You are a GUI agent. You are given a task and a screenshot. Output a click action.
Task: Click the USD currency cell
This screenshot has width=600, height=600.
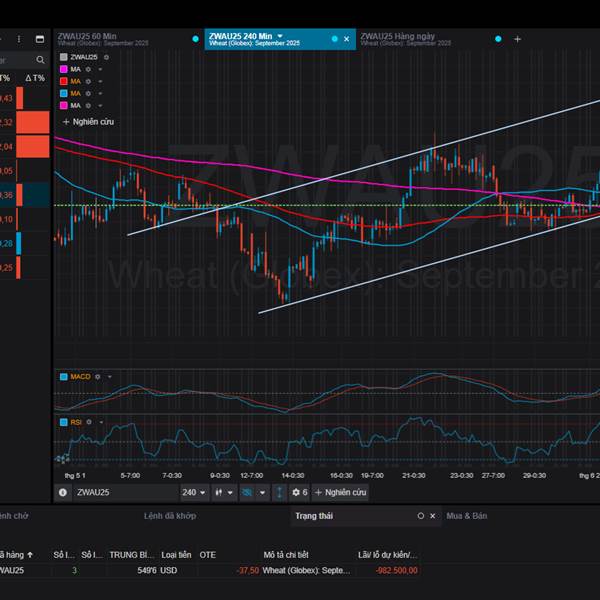pos(168,571)
